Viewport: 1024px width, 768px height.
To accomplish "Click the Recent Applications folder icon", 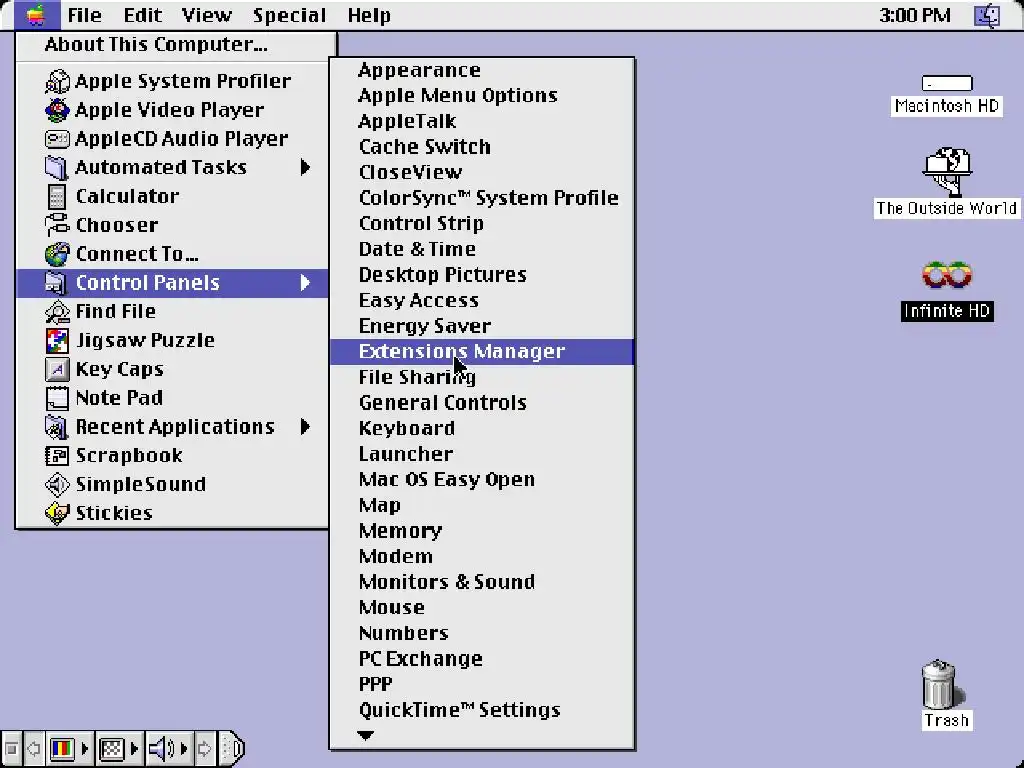I will point(57,426).
